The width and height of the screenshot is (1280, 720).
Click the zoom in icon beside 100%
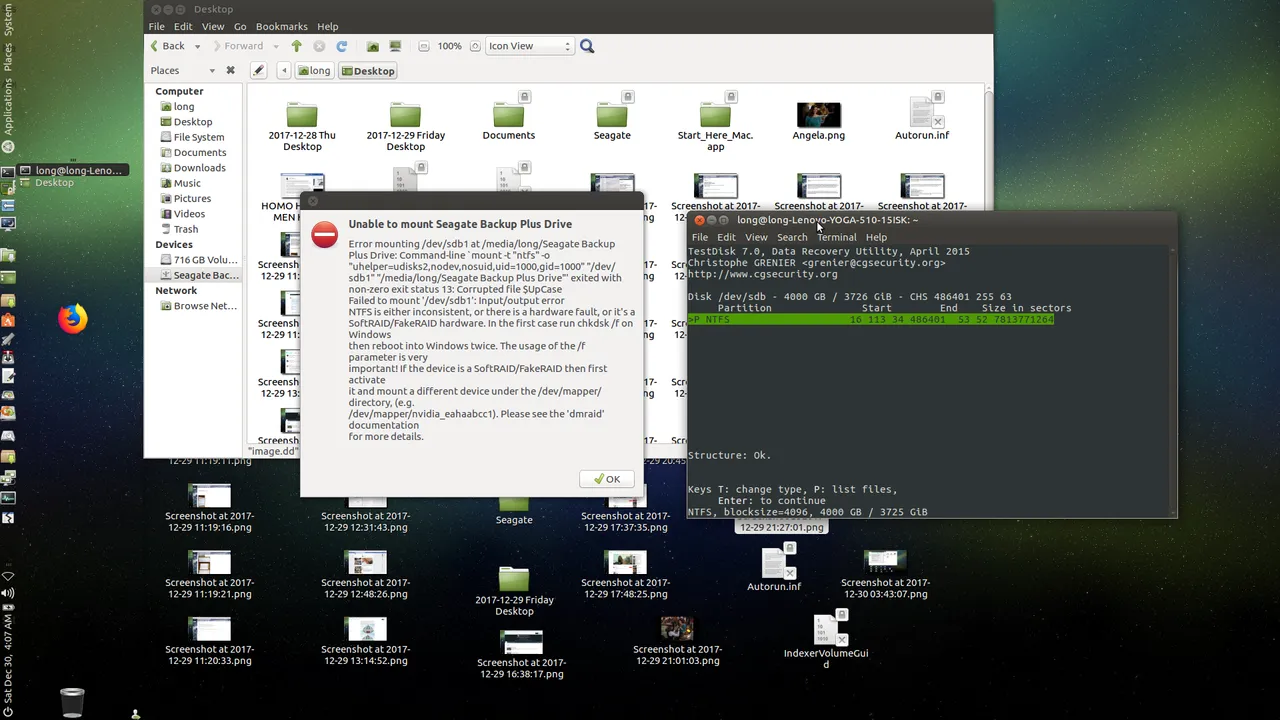pos(473,46)
